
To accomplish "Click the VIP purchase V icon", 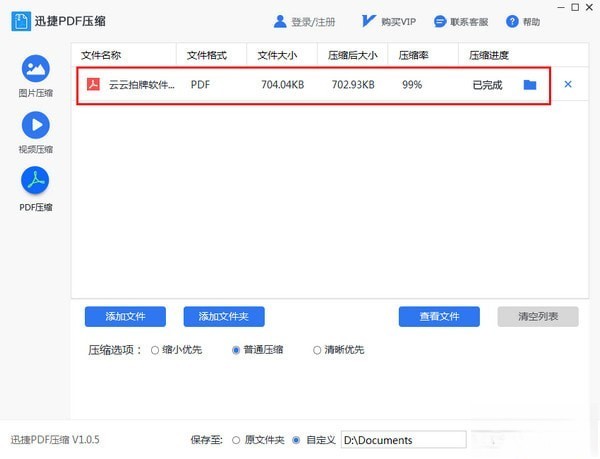I will click(x=368, y=21).
